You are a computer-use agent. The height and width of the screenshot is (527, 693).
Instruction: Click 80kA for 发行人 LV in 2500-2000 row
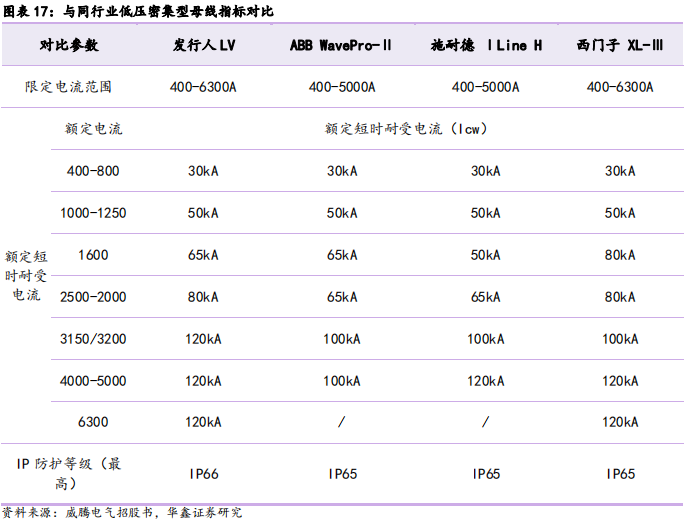(x=203, y=297)
